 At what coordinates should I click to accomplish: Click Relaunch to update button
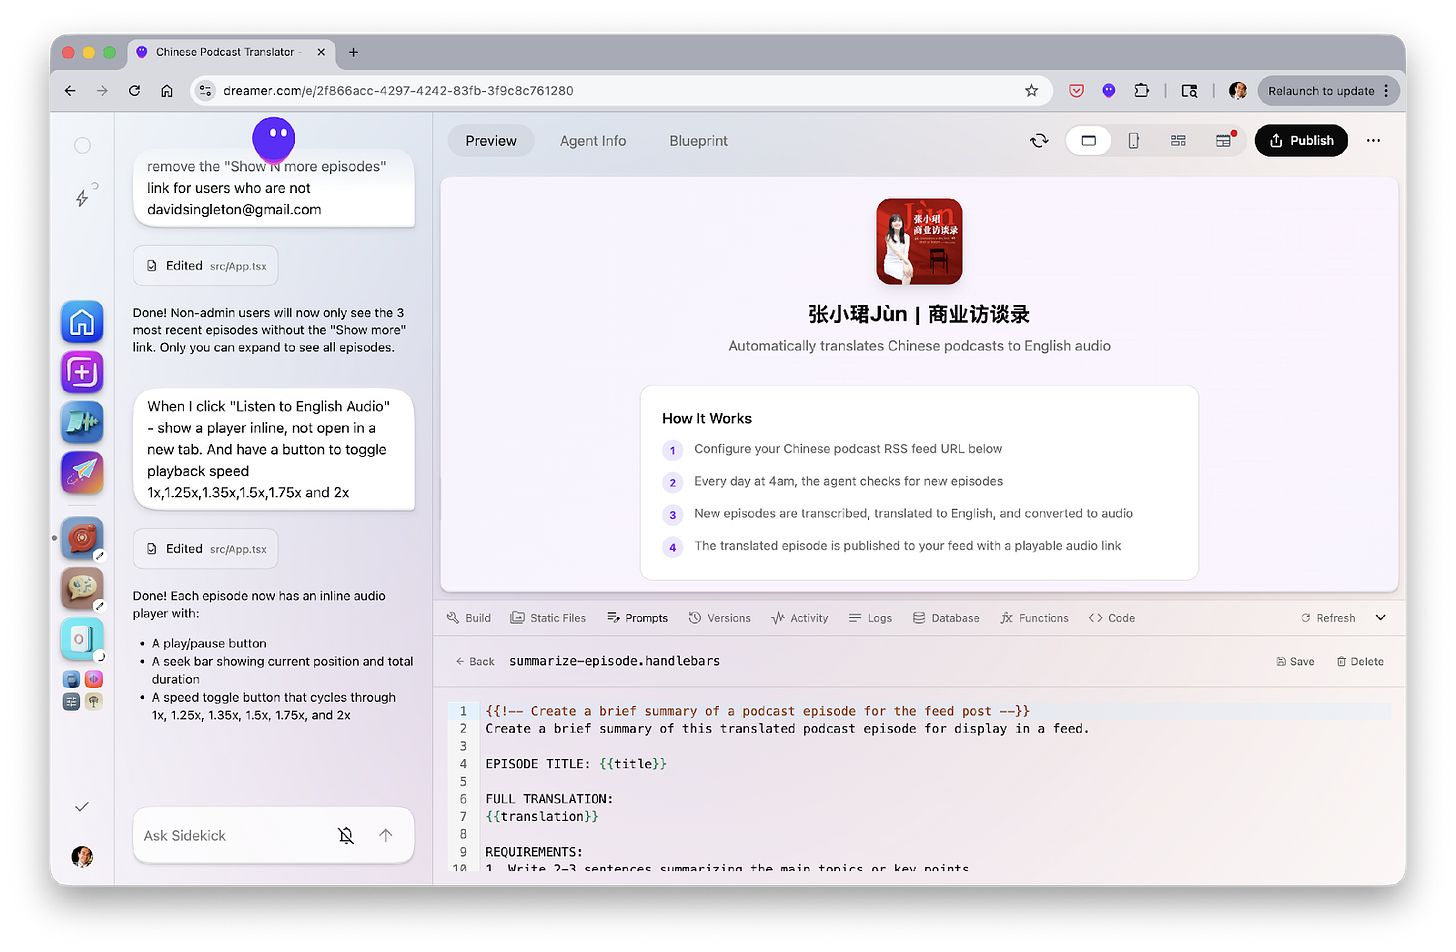pyautogui.click(x=1328, y=91)
